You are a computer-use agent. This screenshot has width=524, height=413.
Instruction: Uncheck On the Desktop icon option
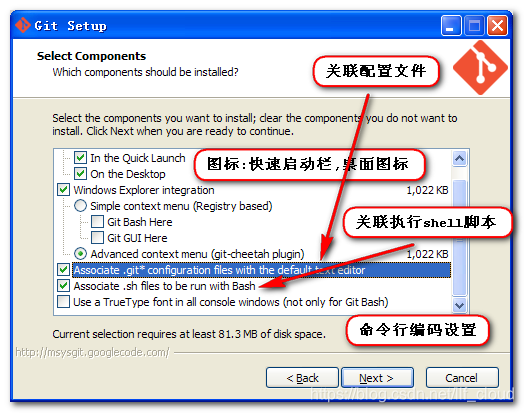pos(80,173)
